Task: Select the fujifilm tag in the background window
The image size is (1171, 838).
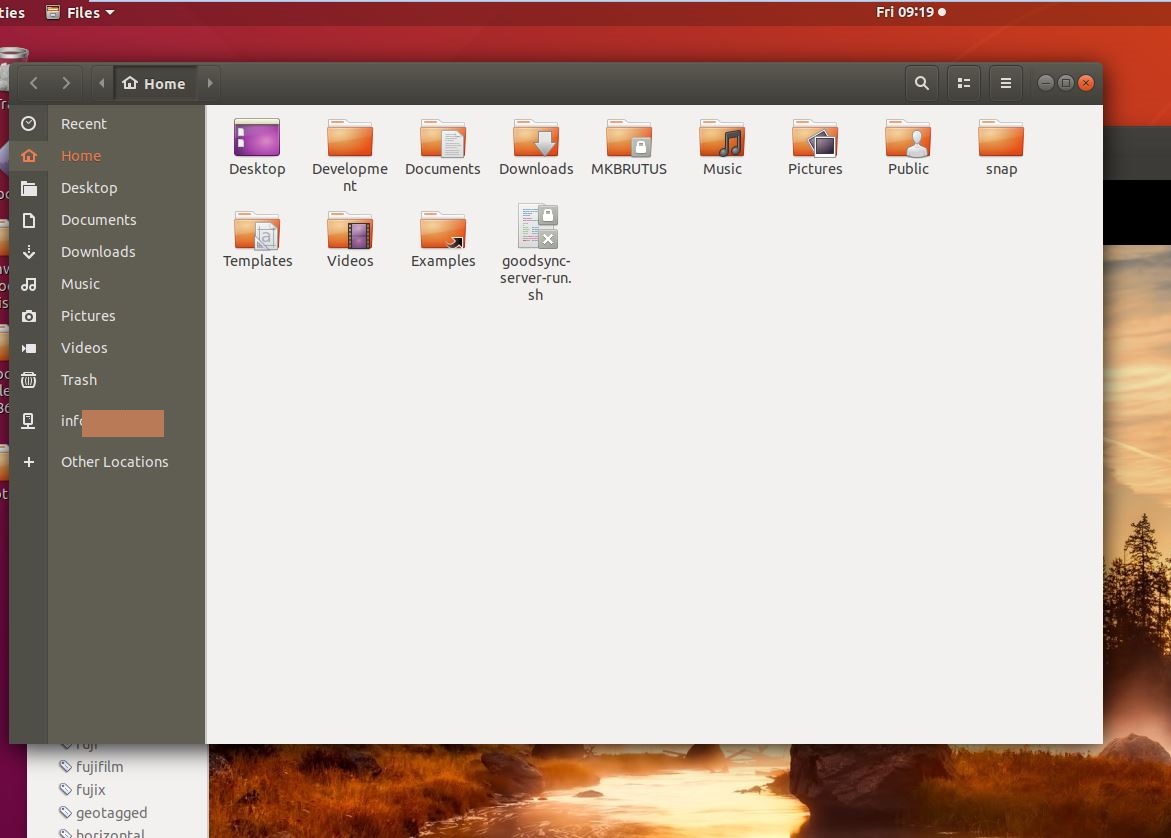Action: 101,766
